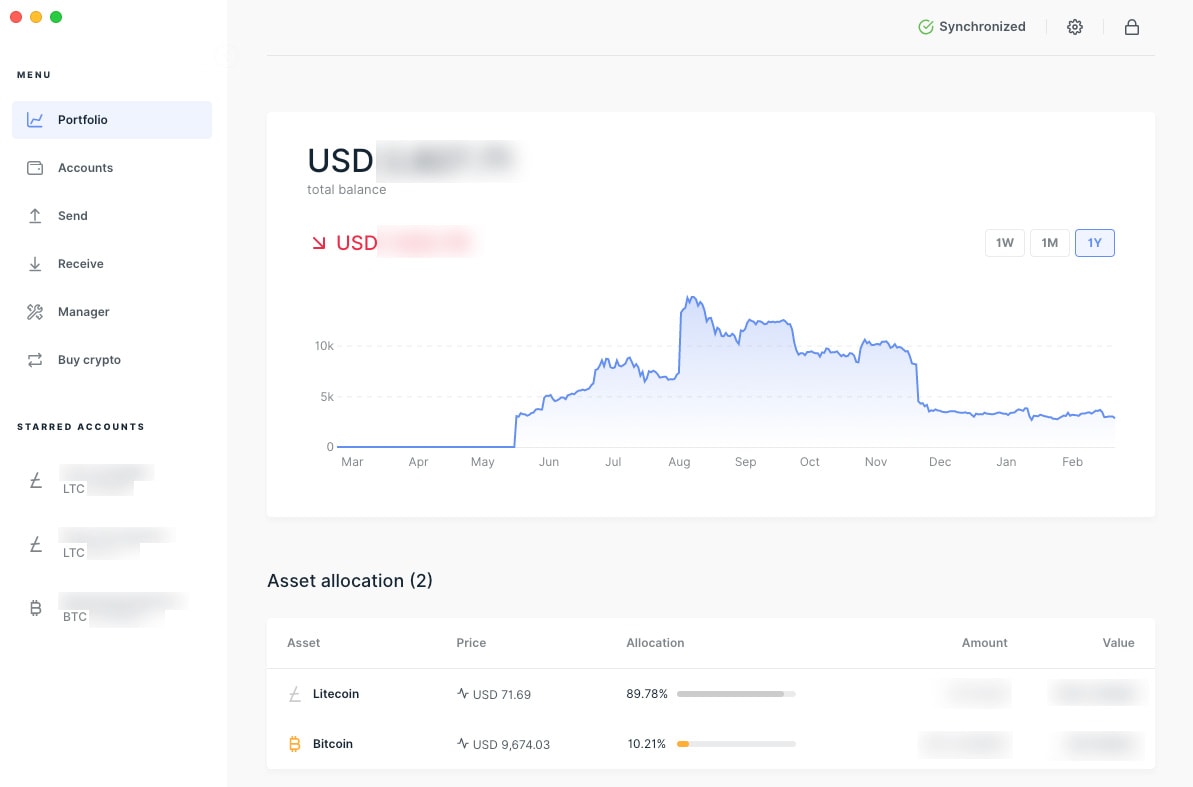Click the first starred Litecoin account icon
This screenshot has height=787, width=1193.
click(36, 481)
